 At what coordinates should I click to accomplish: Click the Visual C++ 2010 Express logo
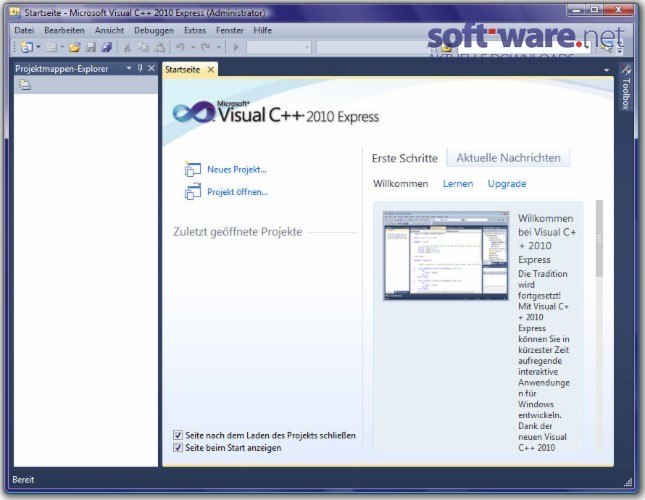pos(276,112)
